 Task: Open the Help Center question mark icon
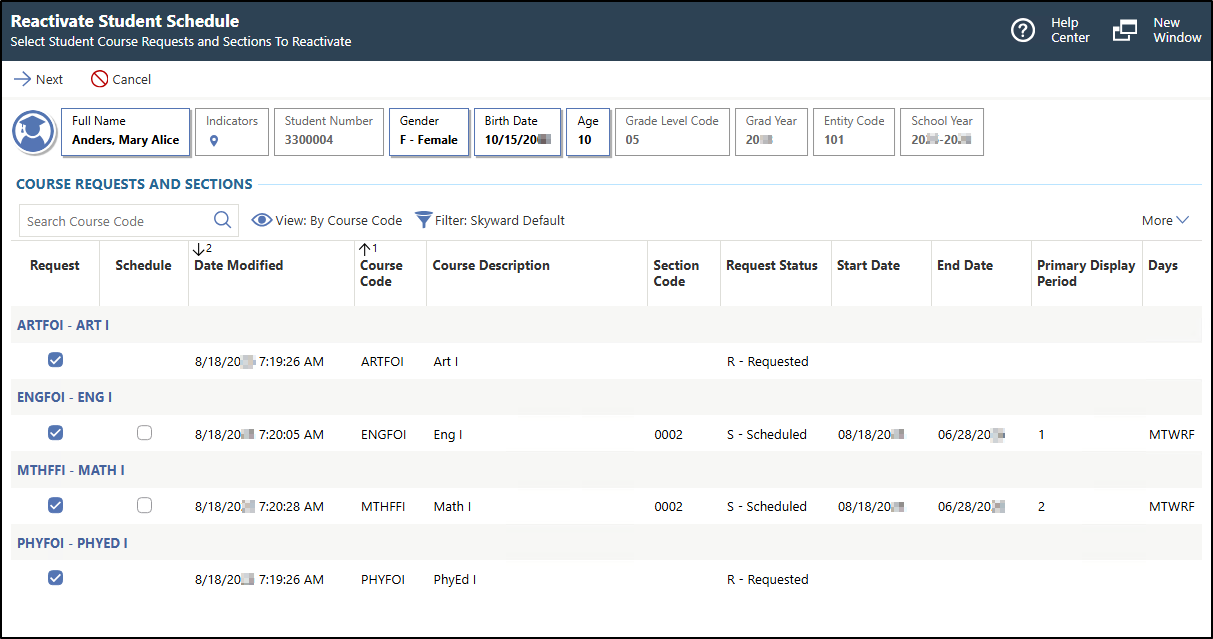1022,31
